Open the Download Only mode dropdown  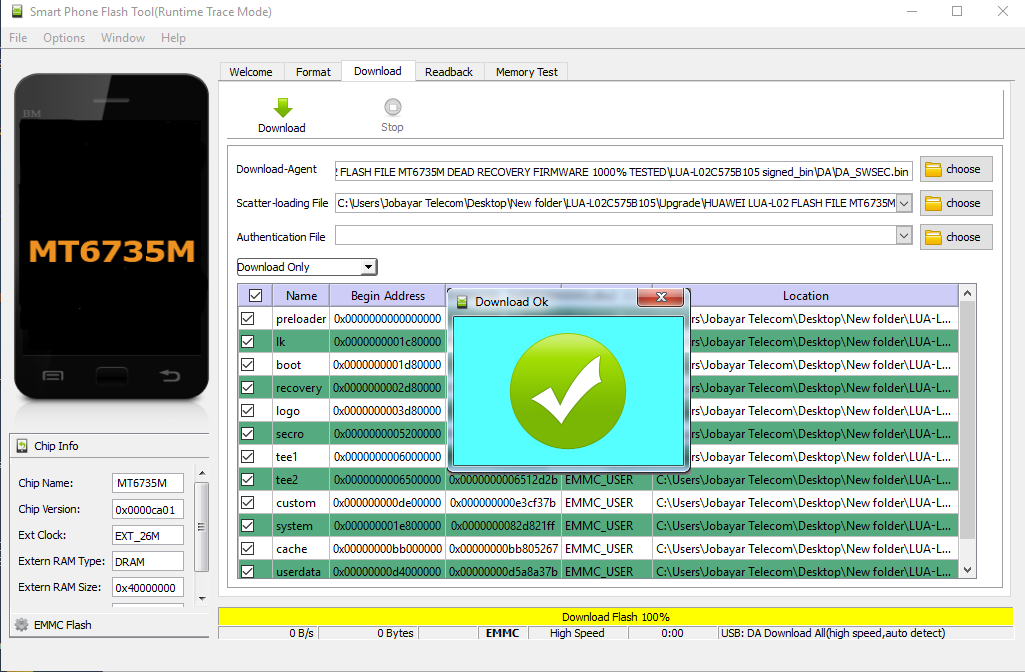369,267
